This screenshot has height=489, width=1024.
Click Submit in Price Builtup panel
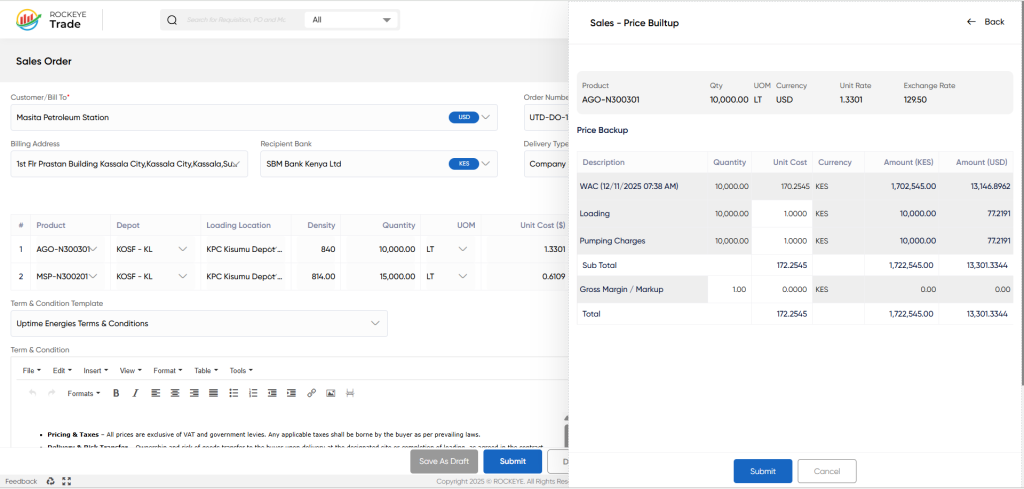point(763,471)
